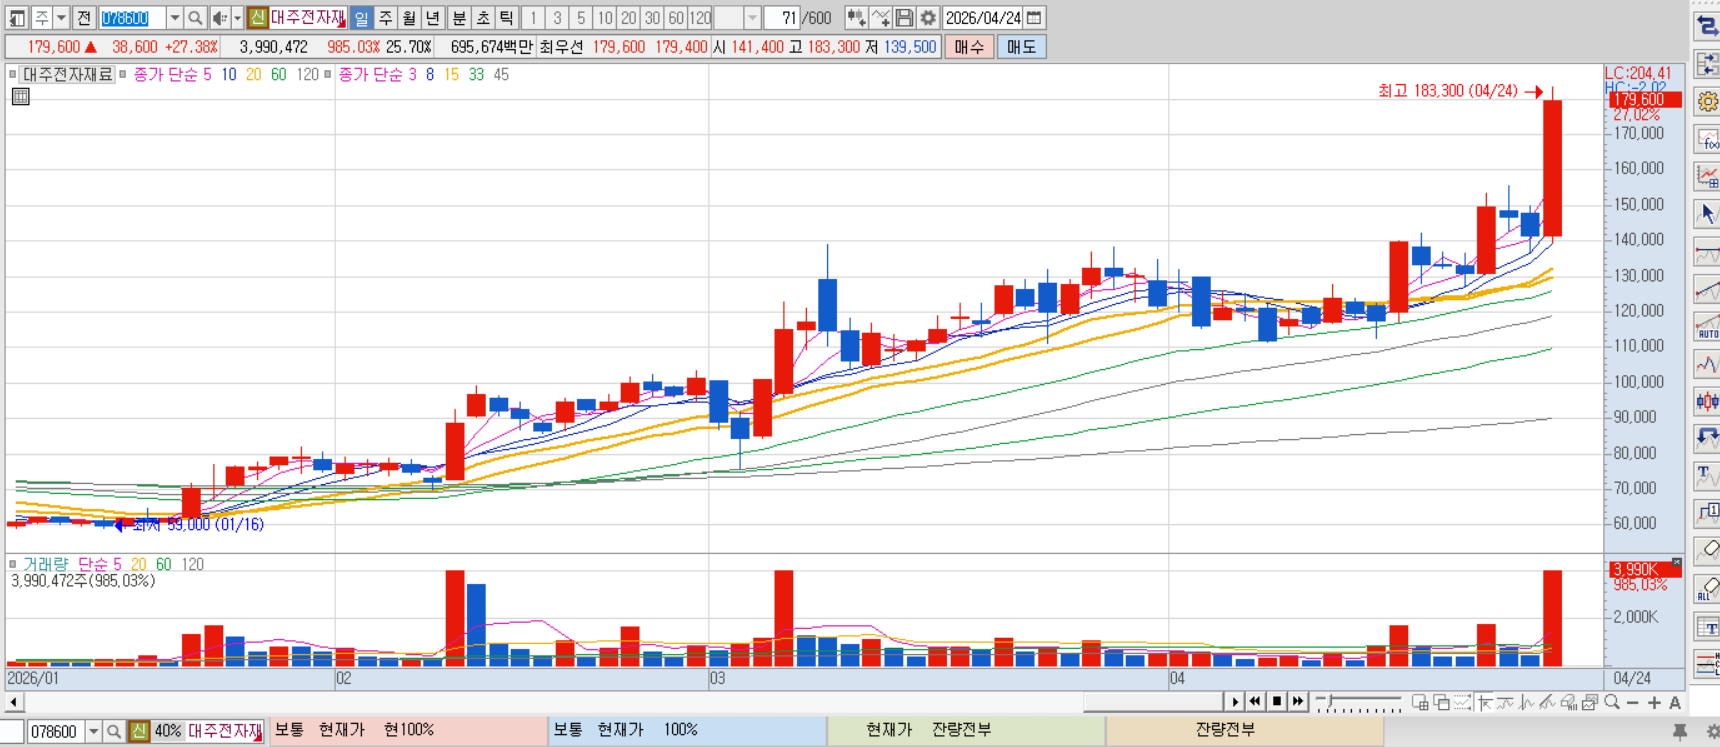Click the 전 button in the top toolbar
Image resolution: width=1720 pixels, height=747 pixels.
(84, 18)
